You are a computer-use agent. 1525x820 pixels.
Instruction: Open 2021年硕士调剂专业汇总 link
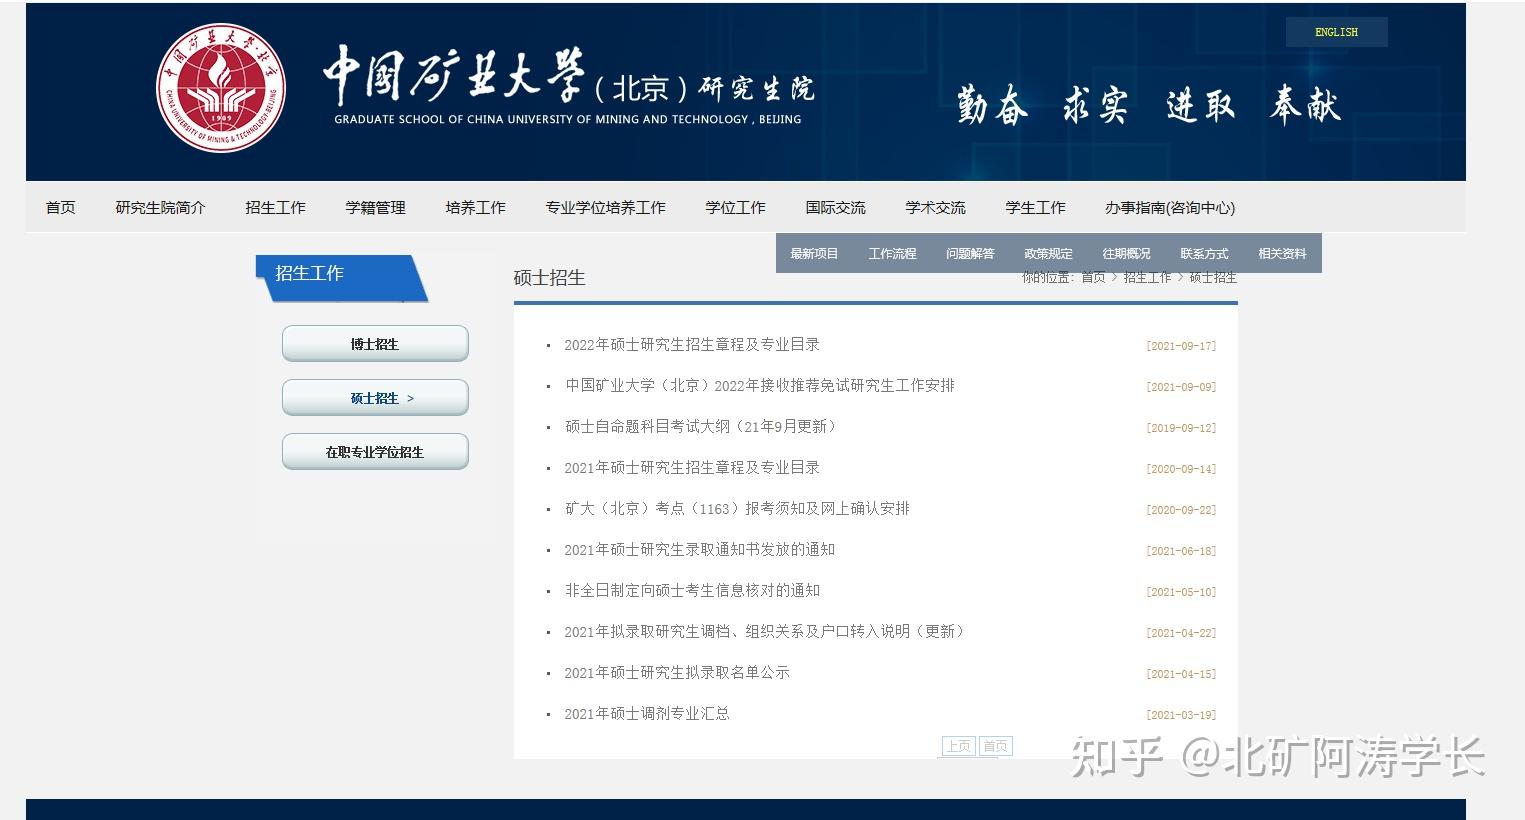point(647,713)
